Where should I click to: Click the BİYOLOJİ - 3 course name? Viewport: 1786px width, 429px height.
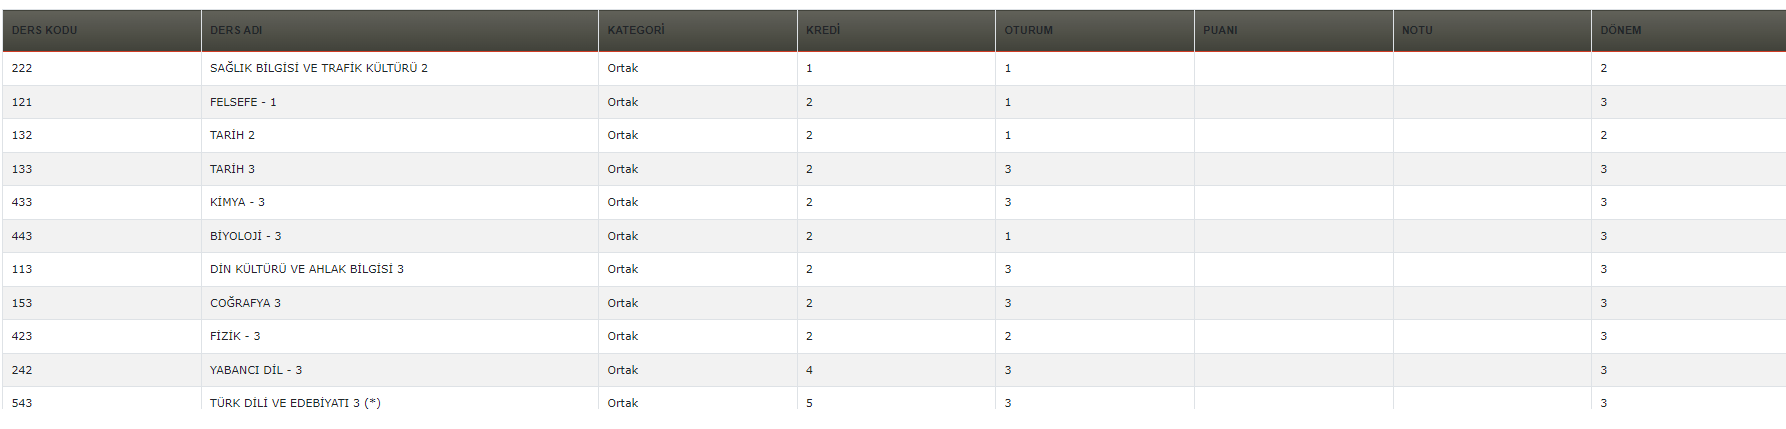point(245,236)
